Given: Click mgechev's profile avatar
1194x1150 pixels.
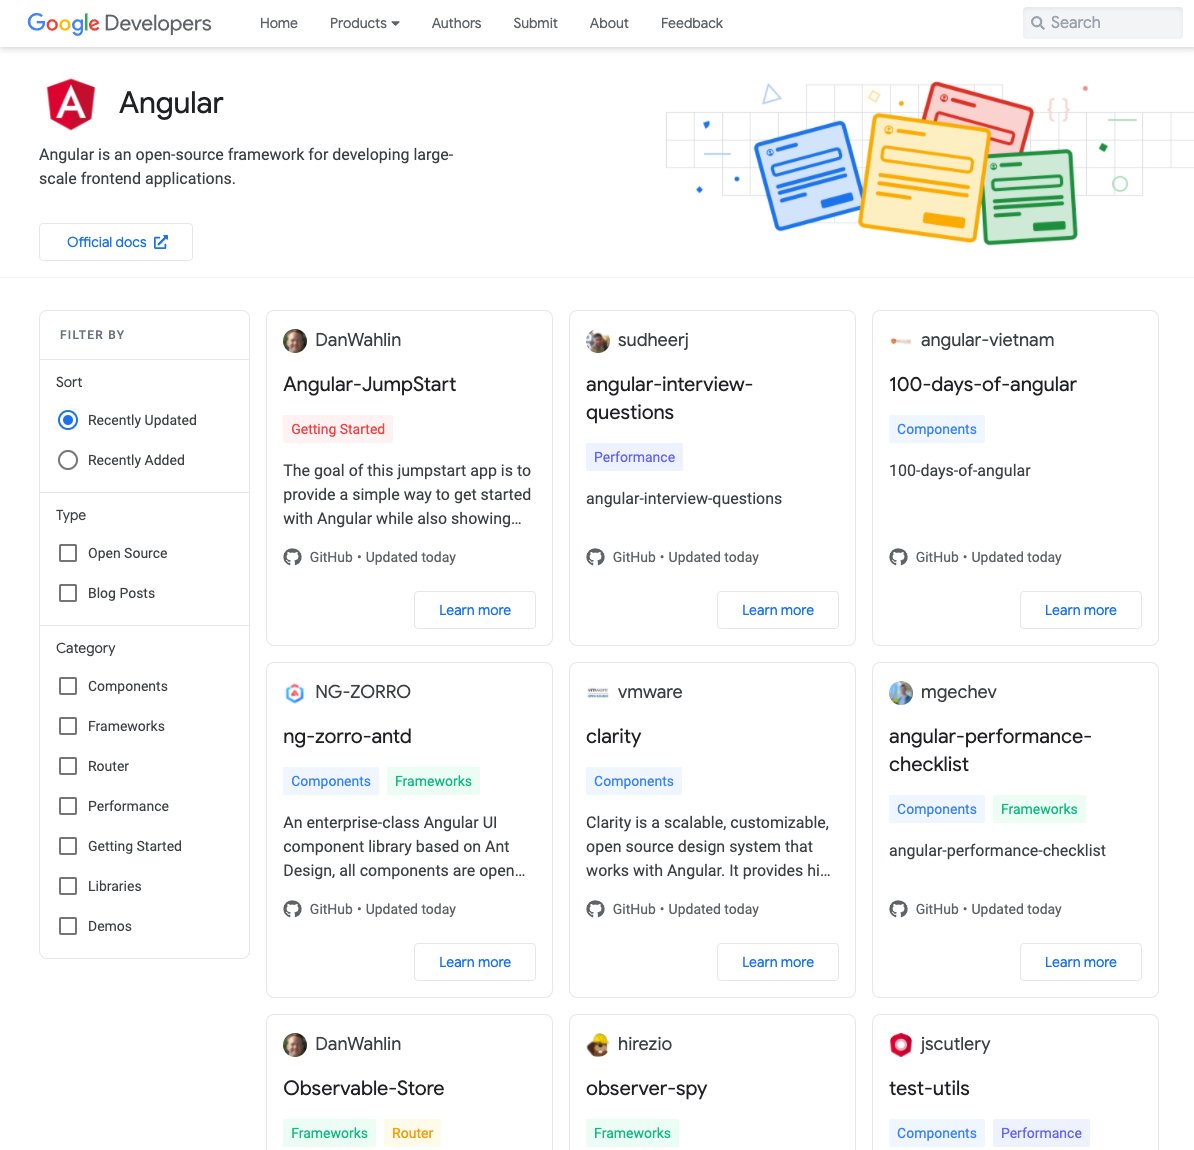Looking at the screenshot, I should pyautogui.click(x=900, y=691).
